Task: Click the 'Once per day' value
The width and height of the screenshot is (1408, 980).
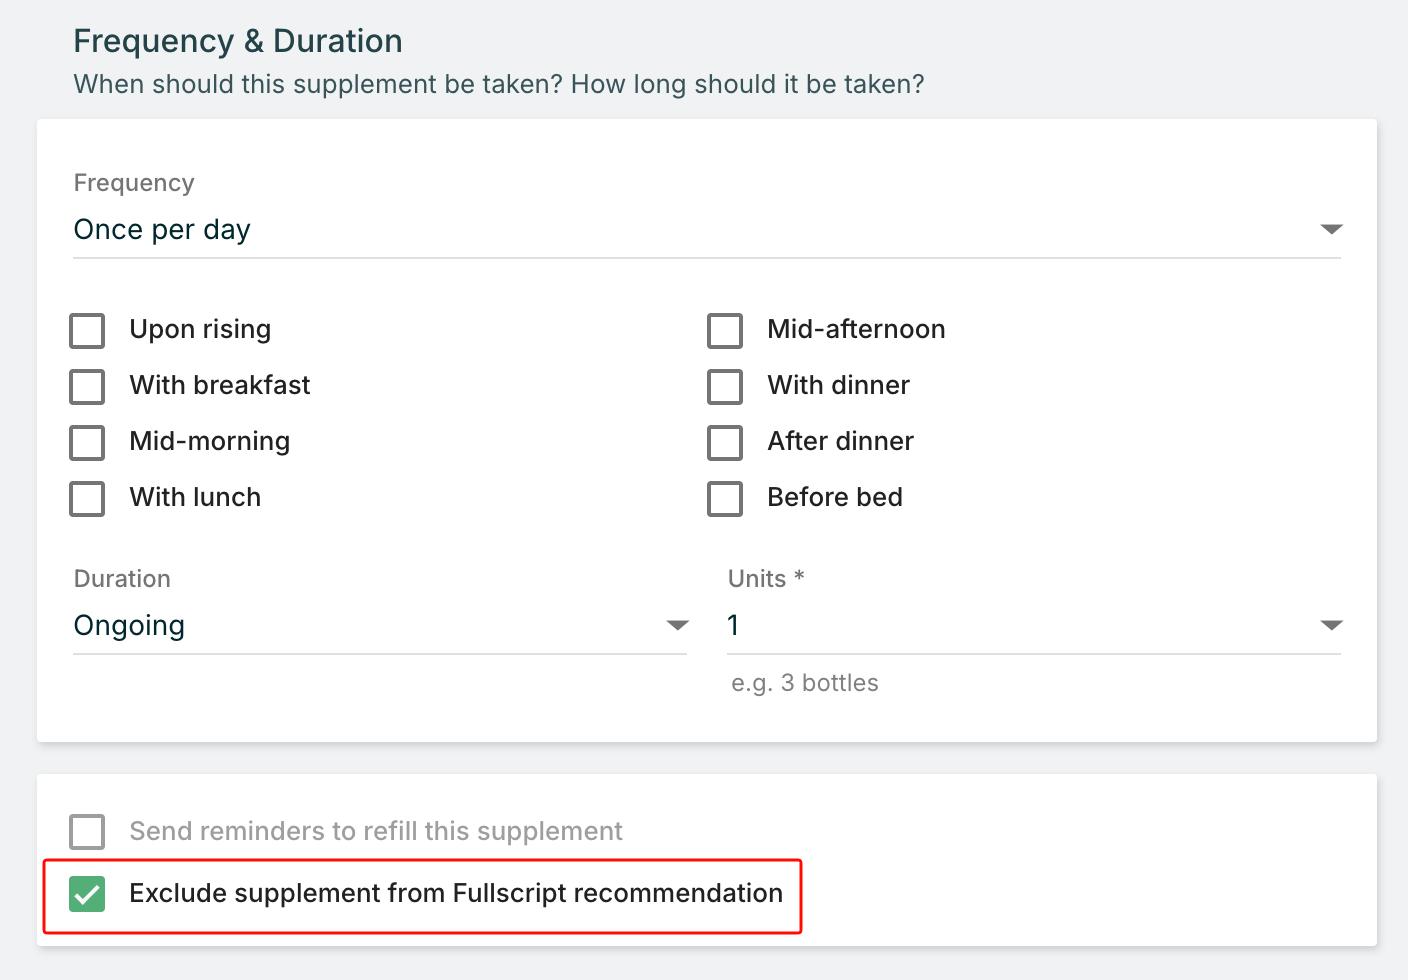Action: click(x=162, y=229)
